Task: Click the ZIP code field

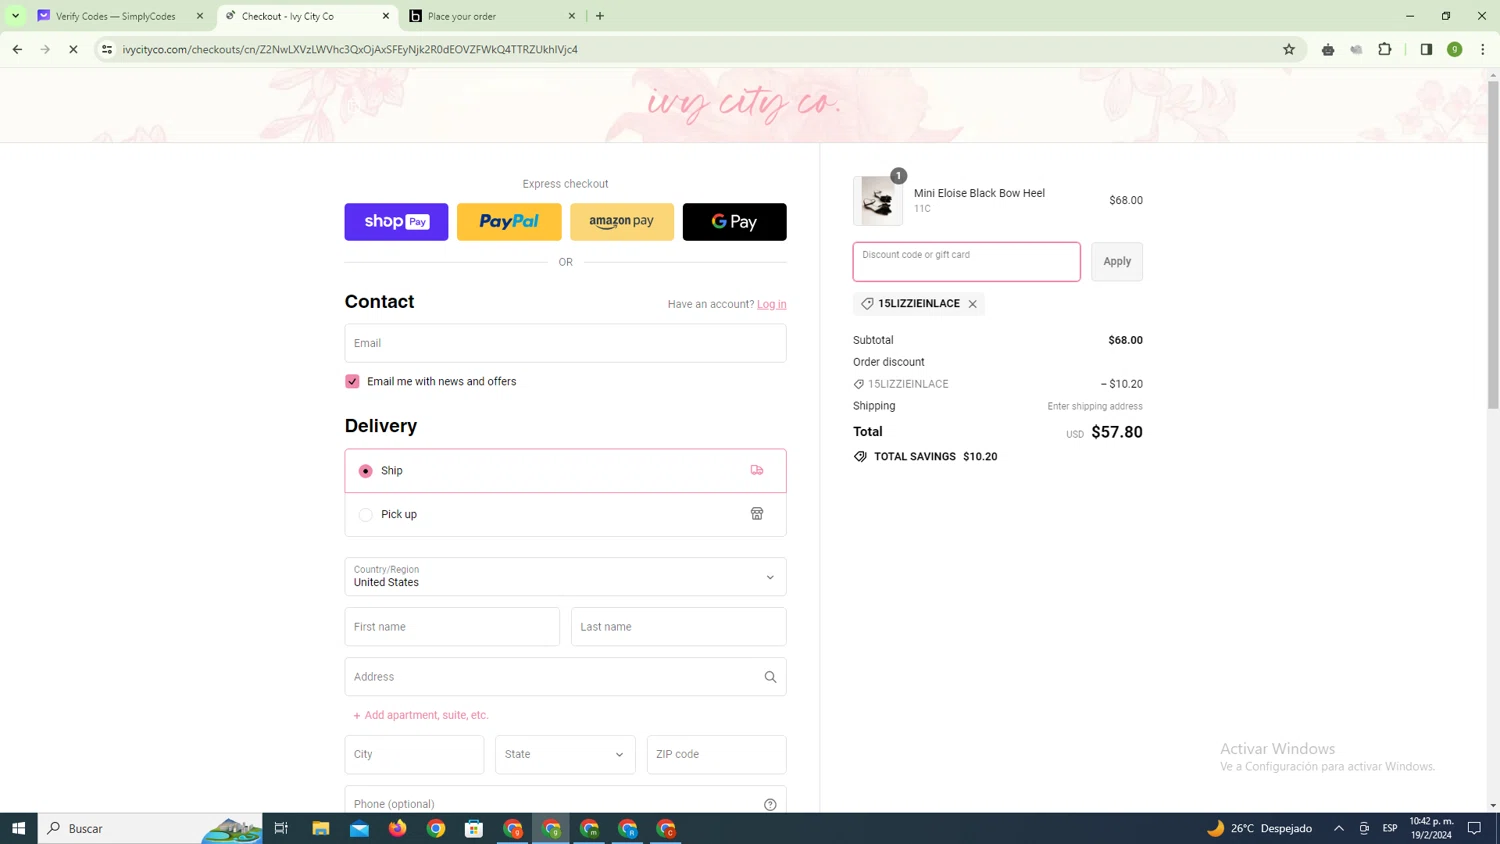Action: [717, 755]
